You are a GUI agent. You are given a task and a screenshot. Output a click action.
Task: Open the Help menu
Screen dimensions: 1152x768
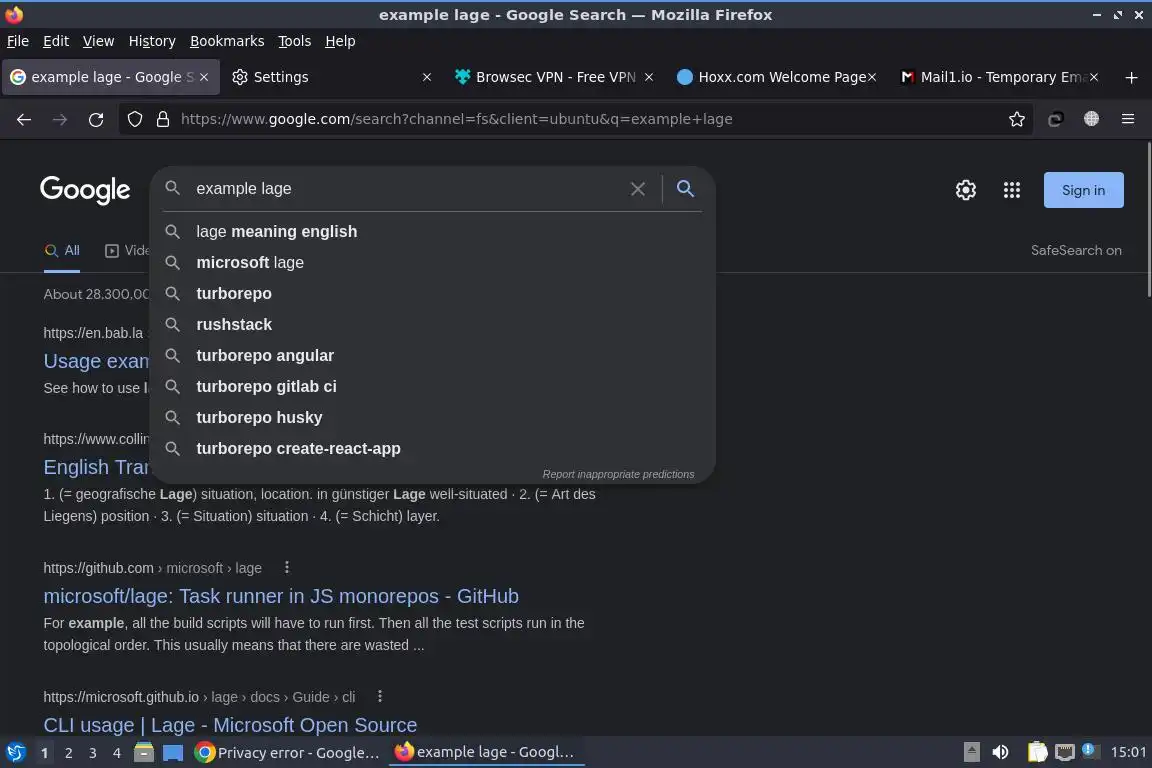click(340, 41)
